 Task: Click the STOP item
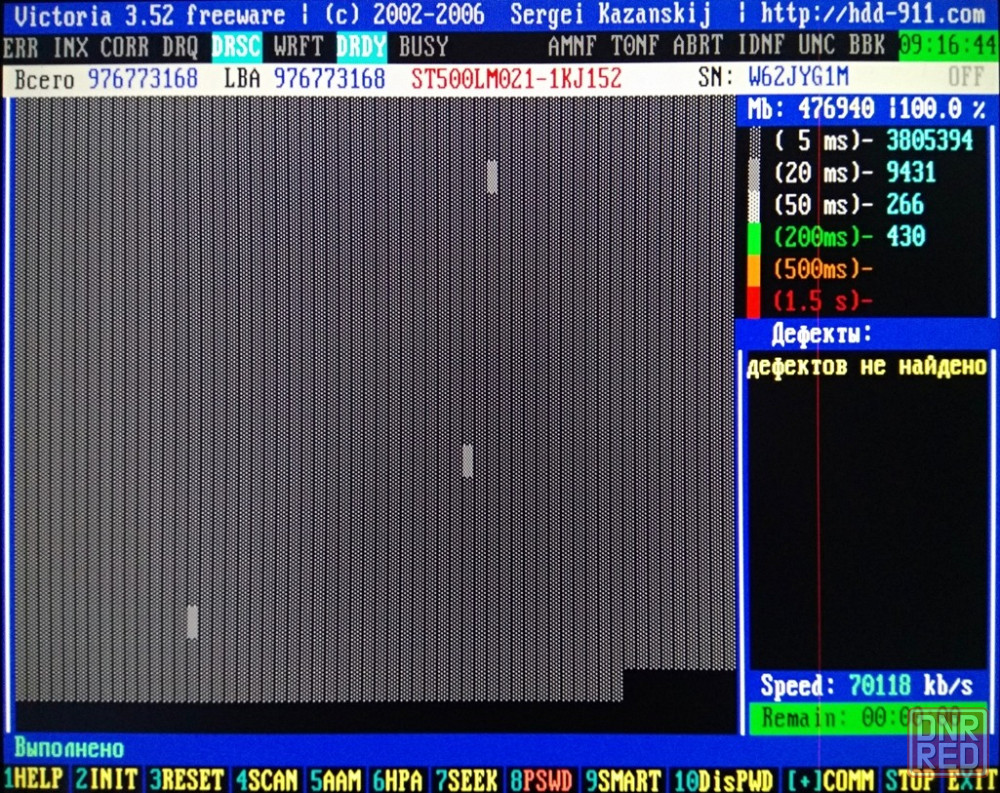click(x=910, y=779)
